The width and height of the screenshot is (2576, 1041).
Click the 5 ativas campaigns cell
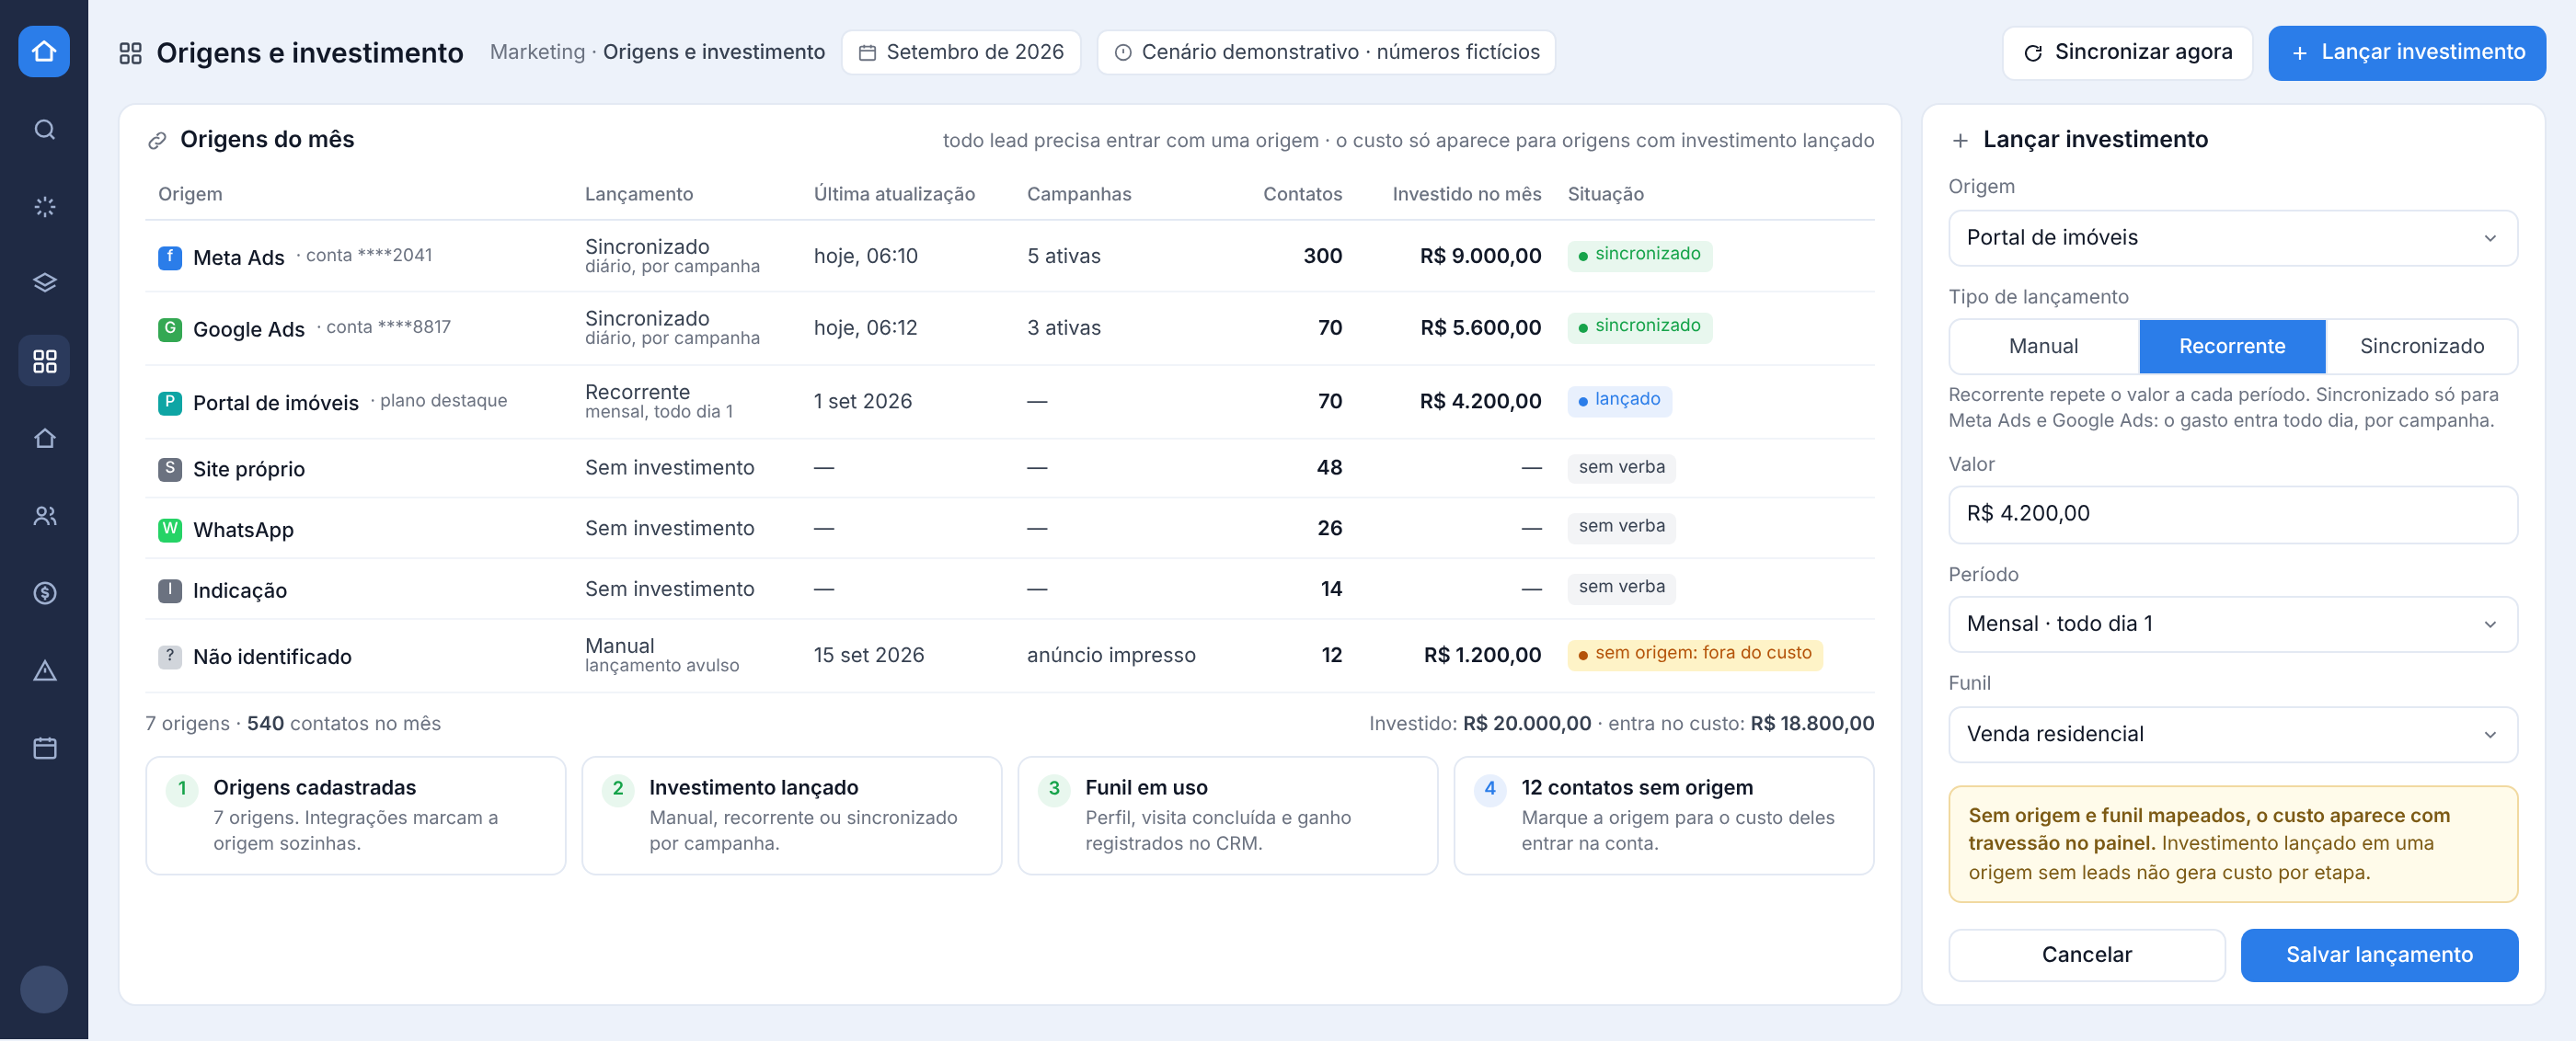1063,256
